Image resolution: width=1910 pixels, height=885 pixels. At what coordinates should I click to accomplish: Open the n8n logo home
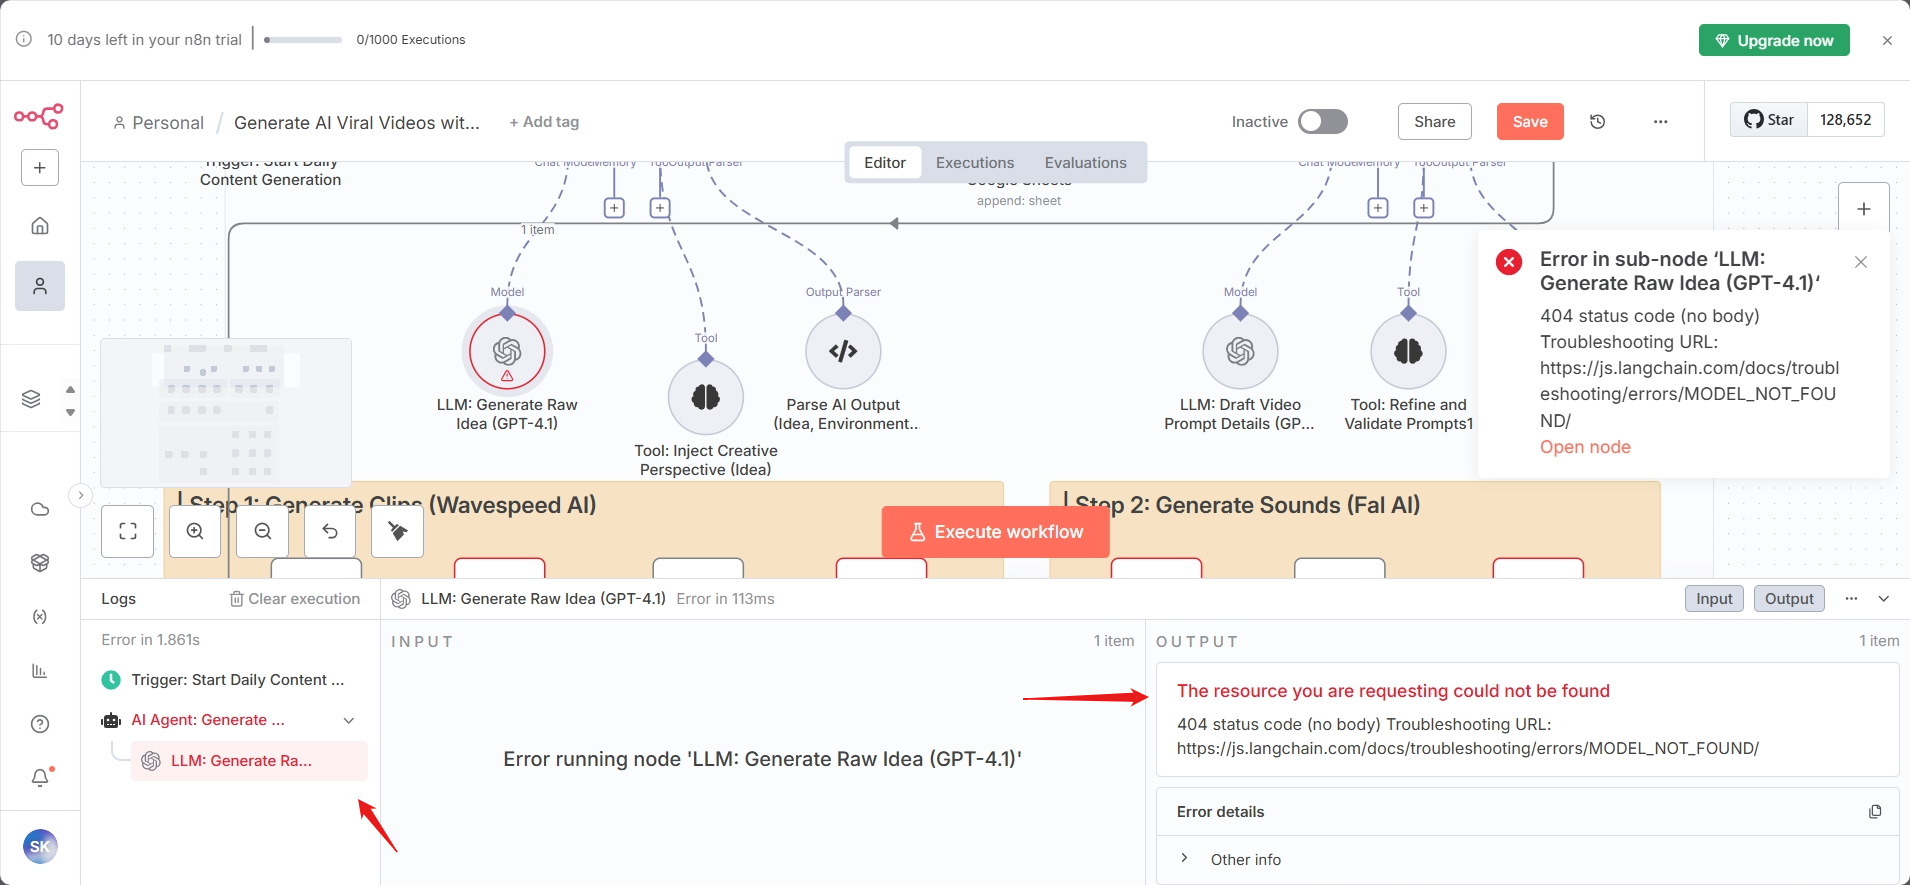[38, 117]
